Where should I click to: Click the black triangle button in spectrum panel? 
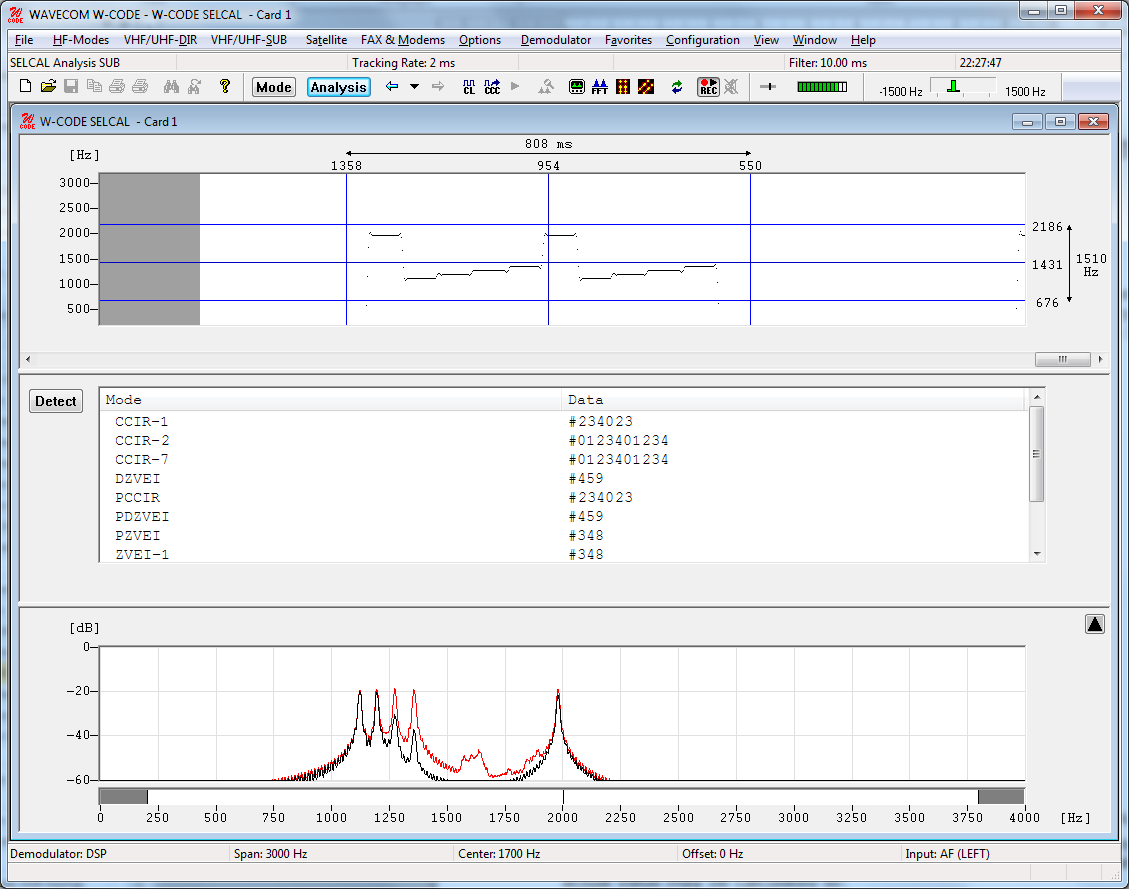(x=1094, y=624)
